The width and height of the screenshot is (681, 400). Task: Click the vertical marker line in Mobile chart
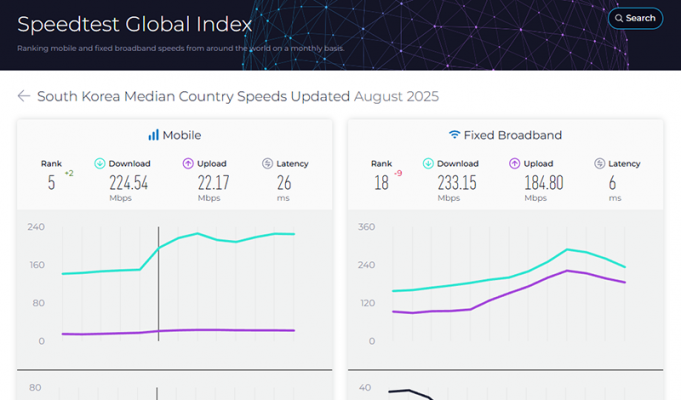159,290
